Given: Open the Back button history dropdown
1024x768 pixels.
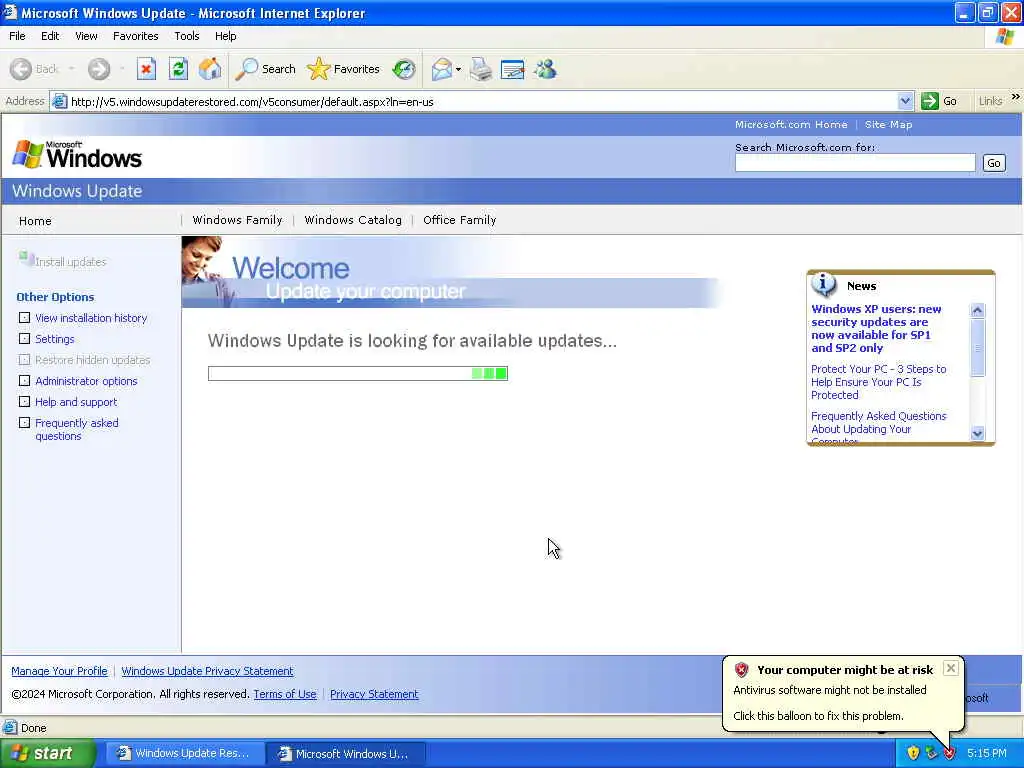Looking at the screenshot, I should pyautogui.click(x=71, y=69).
